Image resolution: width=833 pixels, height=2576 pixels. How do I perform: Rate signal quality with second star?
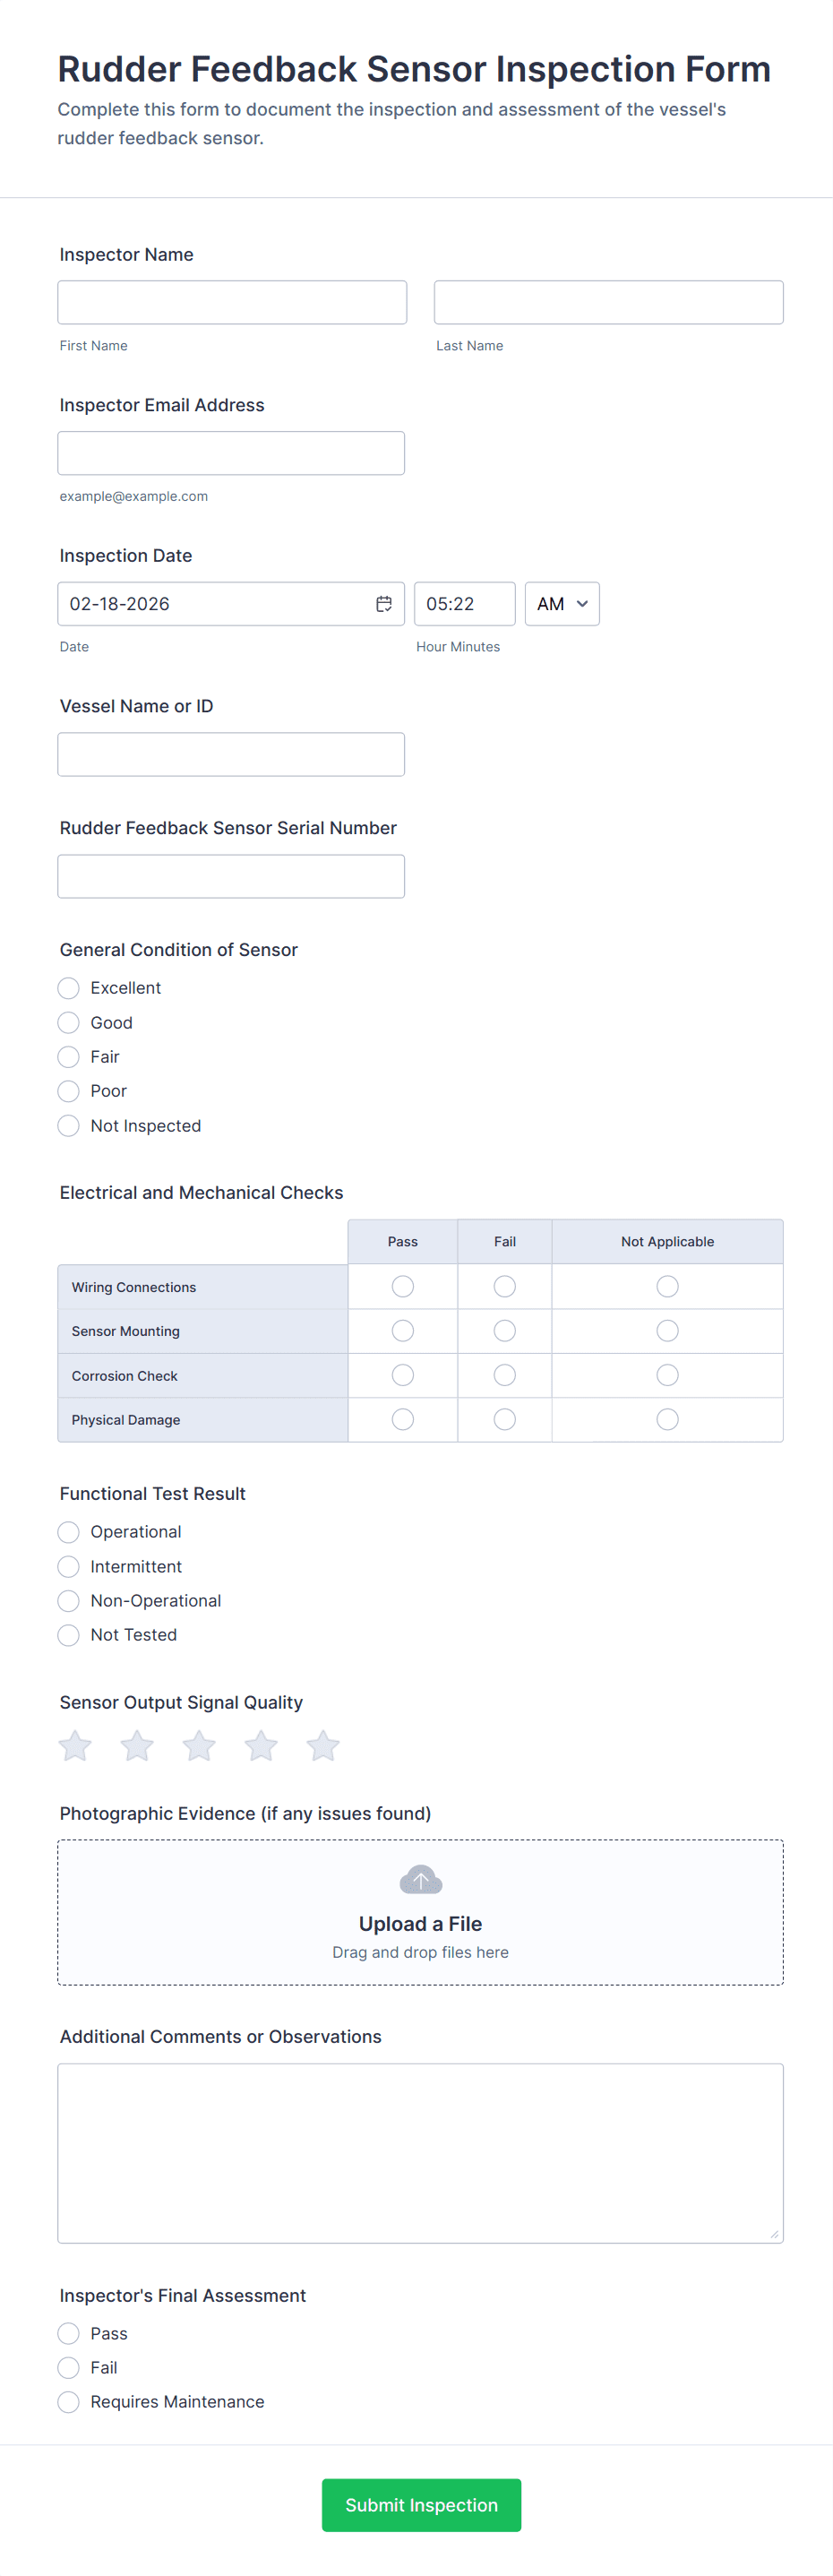tap(137, 1746)
